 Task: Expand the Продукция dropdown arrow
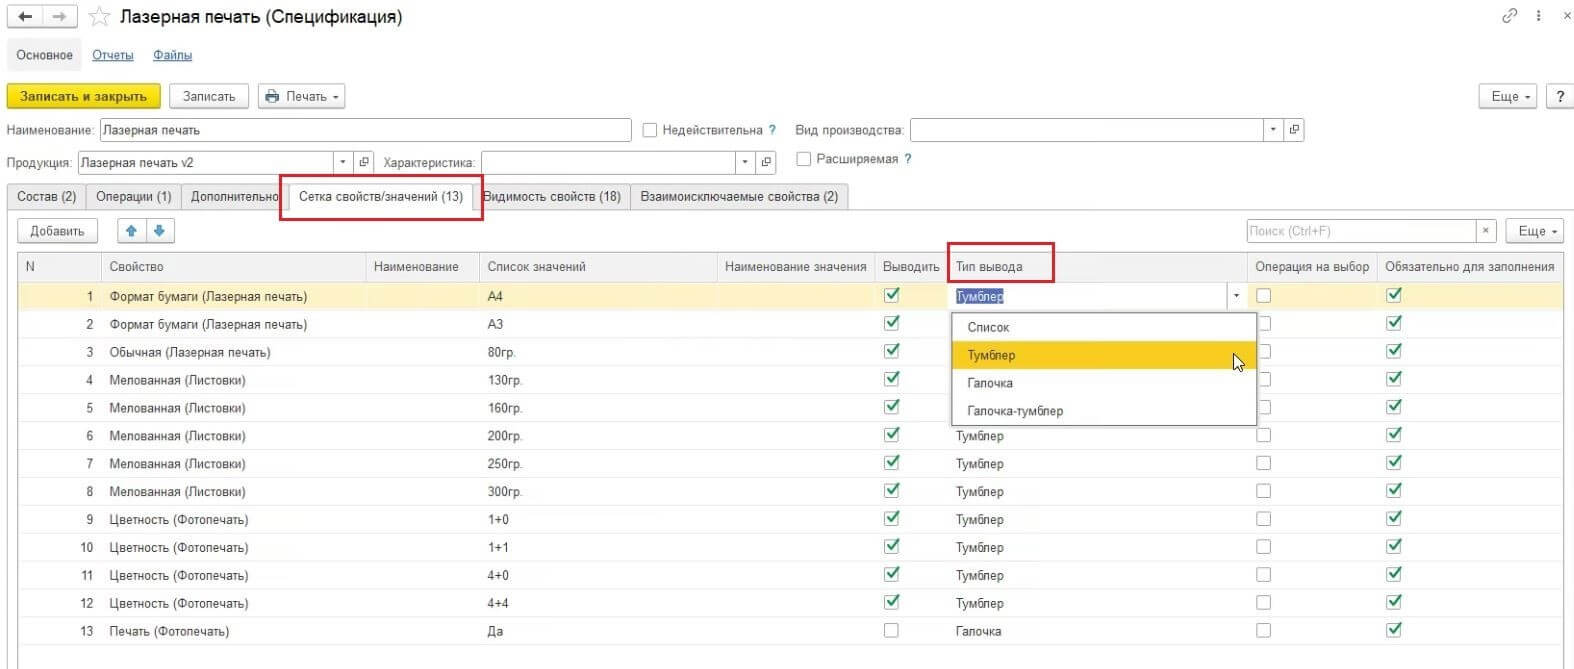343,162
